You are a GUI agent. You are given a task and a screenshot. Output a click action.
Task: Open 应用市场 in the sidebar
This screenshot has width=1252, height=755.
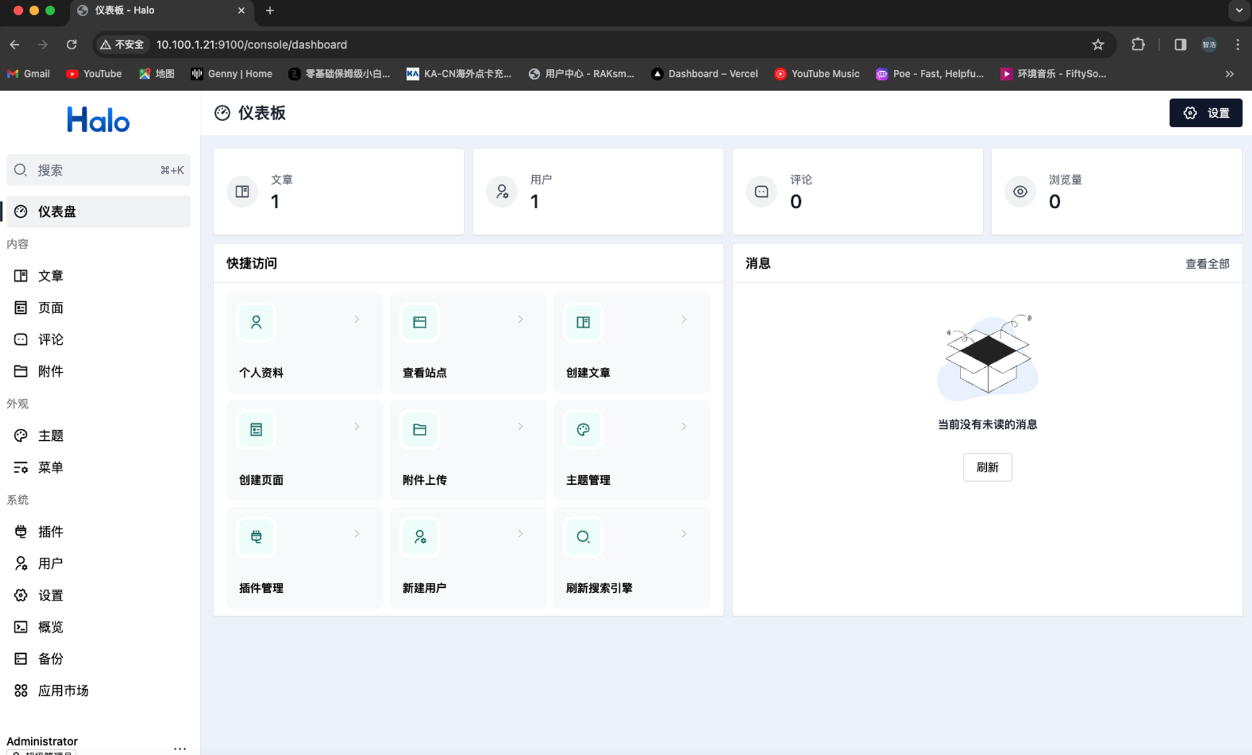click(63, 691)
